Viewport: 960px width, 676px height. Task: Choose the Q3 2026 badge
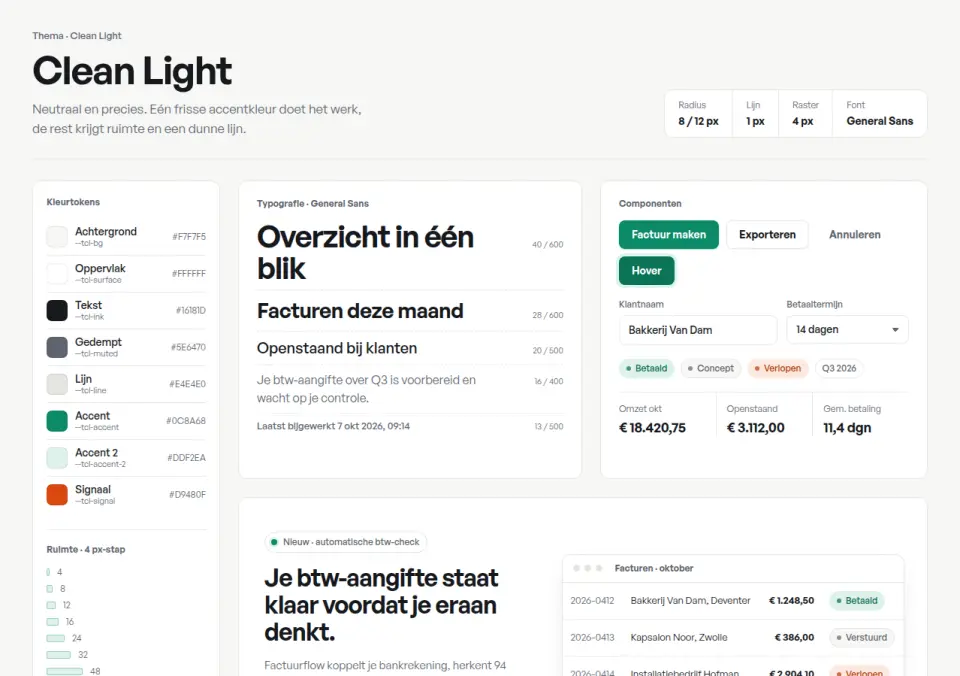click(839, 368)
